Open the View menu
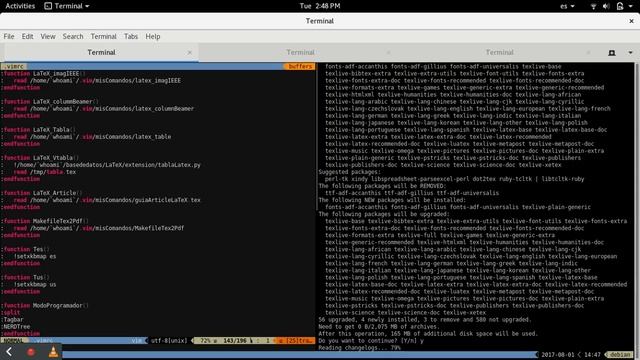Viewport: 640px width, 360px height. coord(48,36)
